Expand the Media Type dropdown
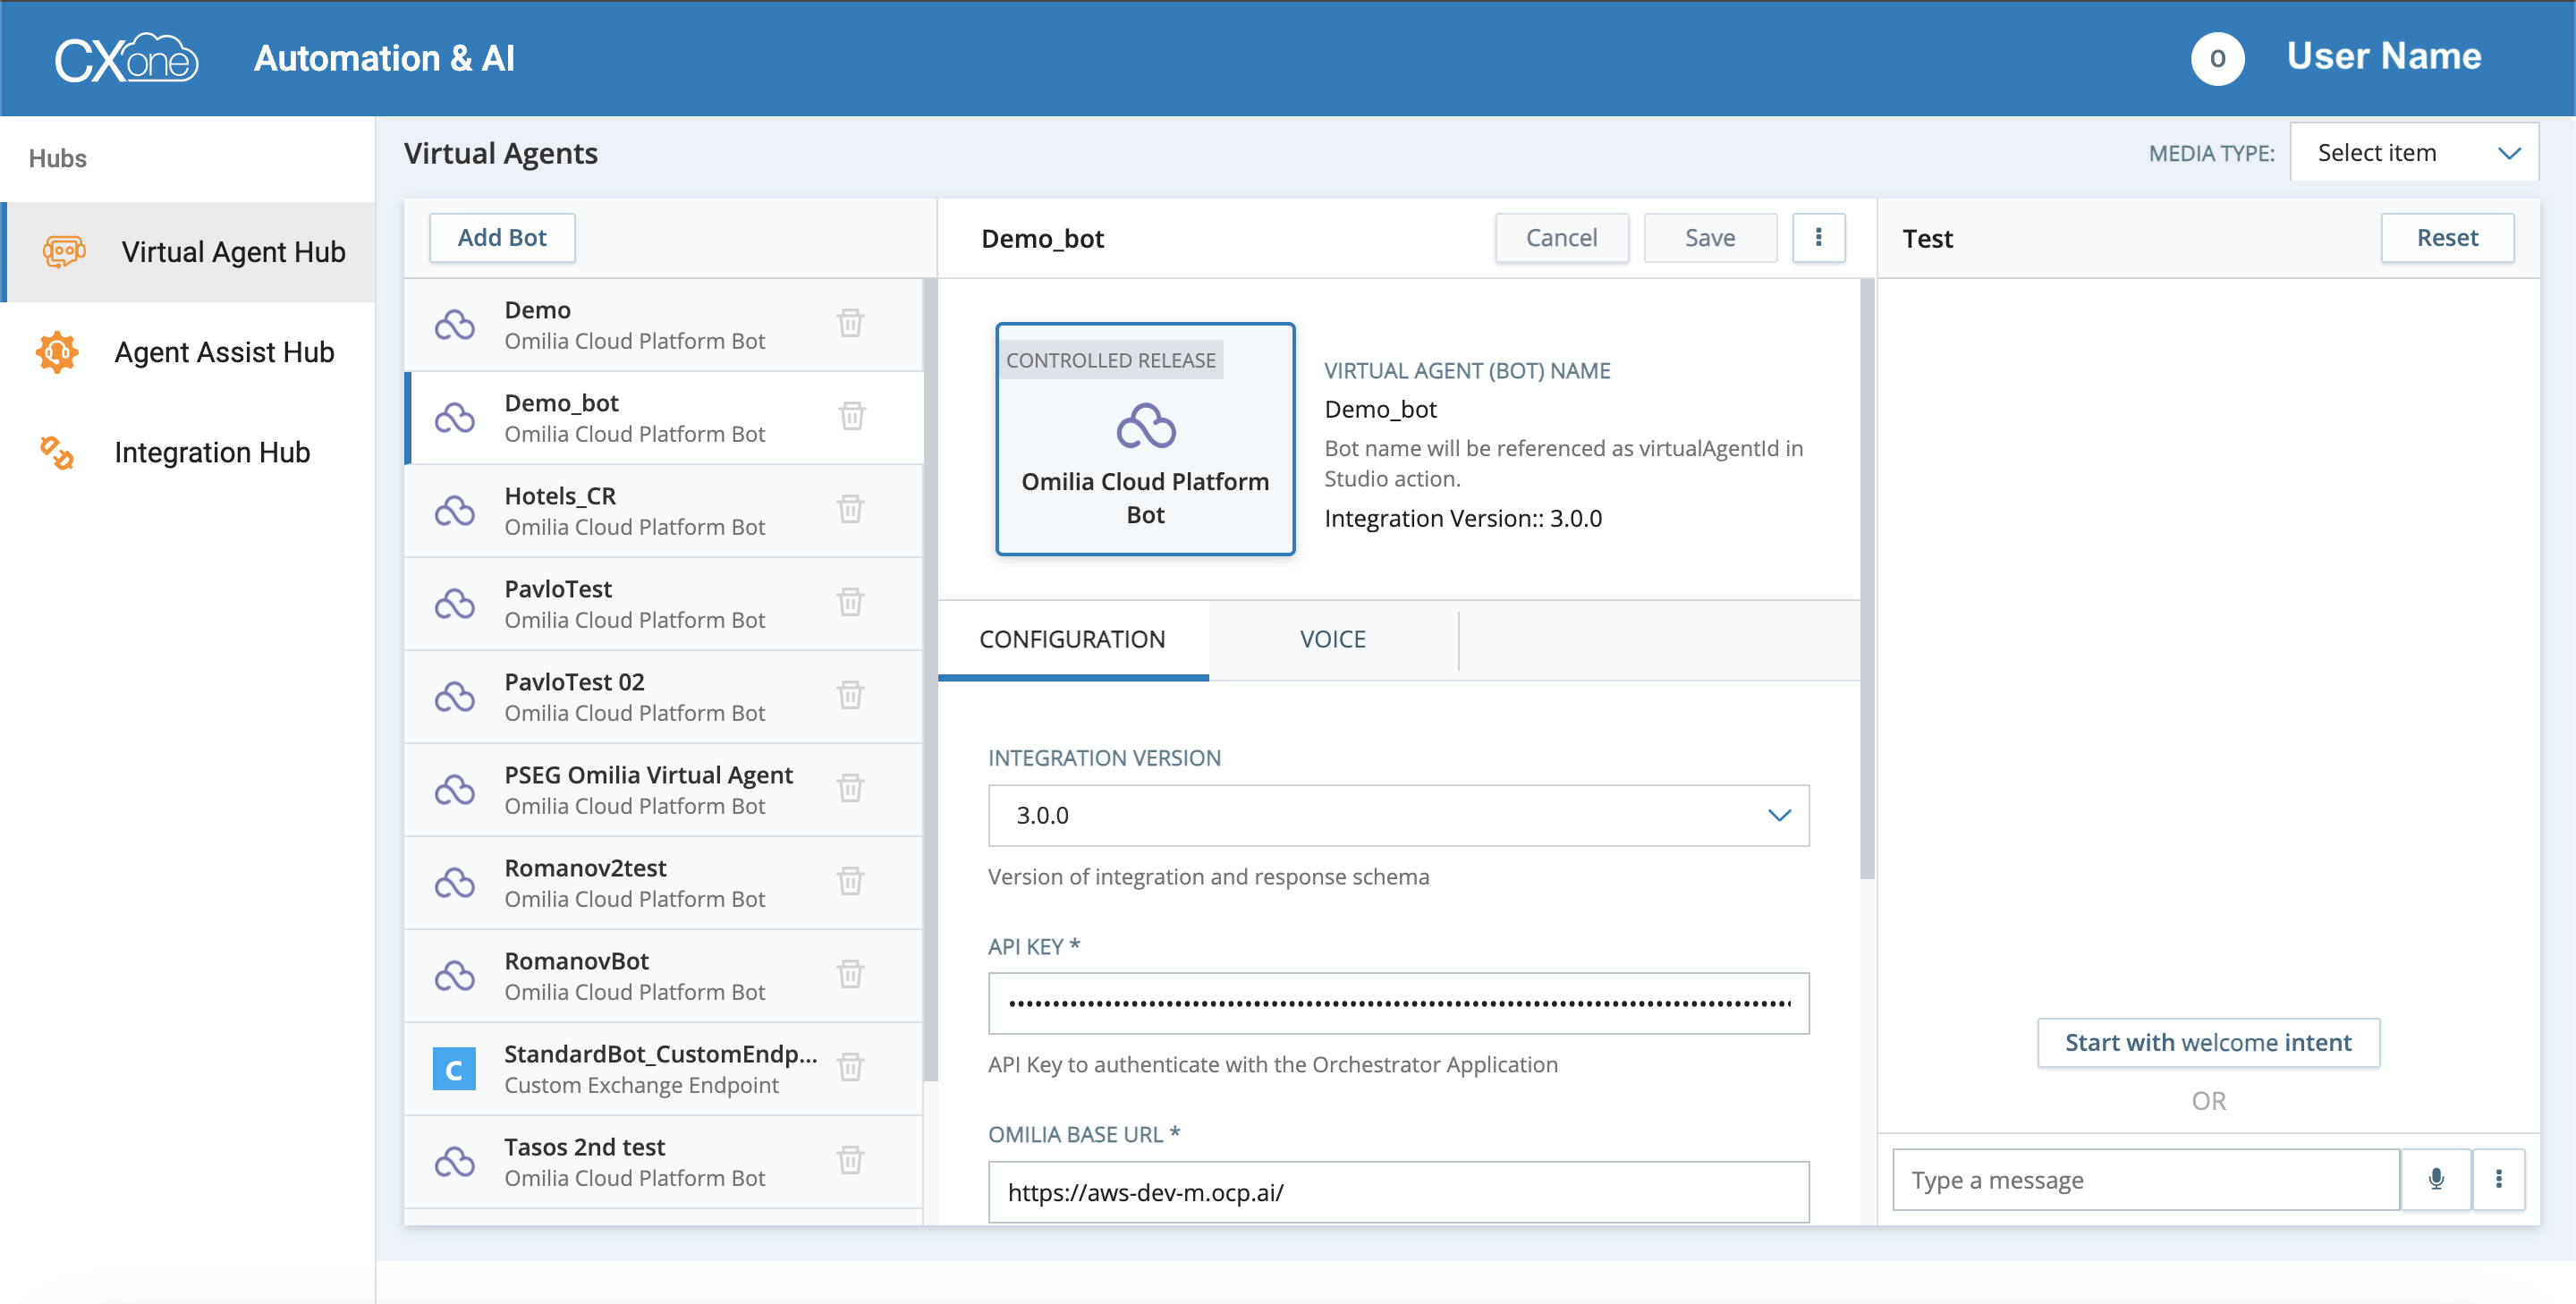This screenshot has height=1304, width=2576. point(2414,153)
